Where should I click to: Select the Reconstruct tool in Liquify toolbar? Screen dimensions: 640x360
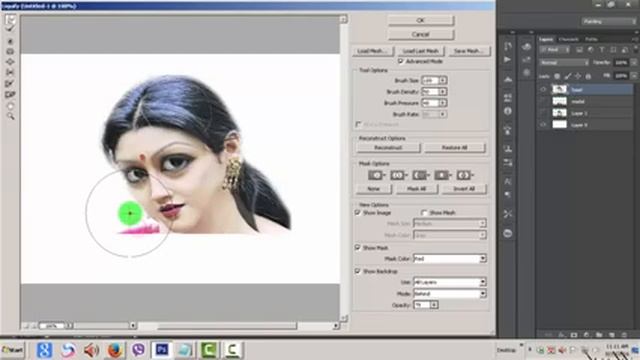10,29
